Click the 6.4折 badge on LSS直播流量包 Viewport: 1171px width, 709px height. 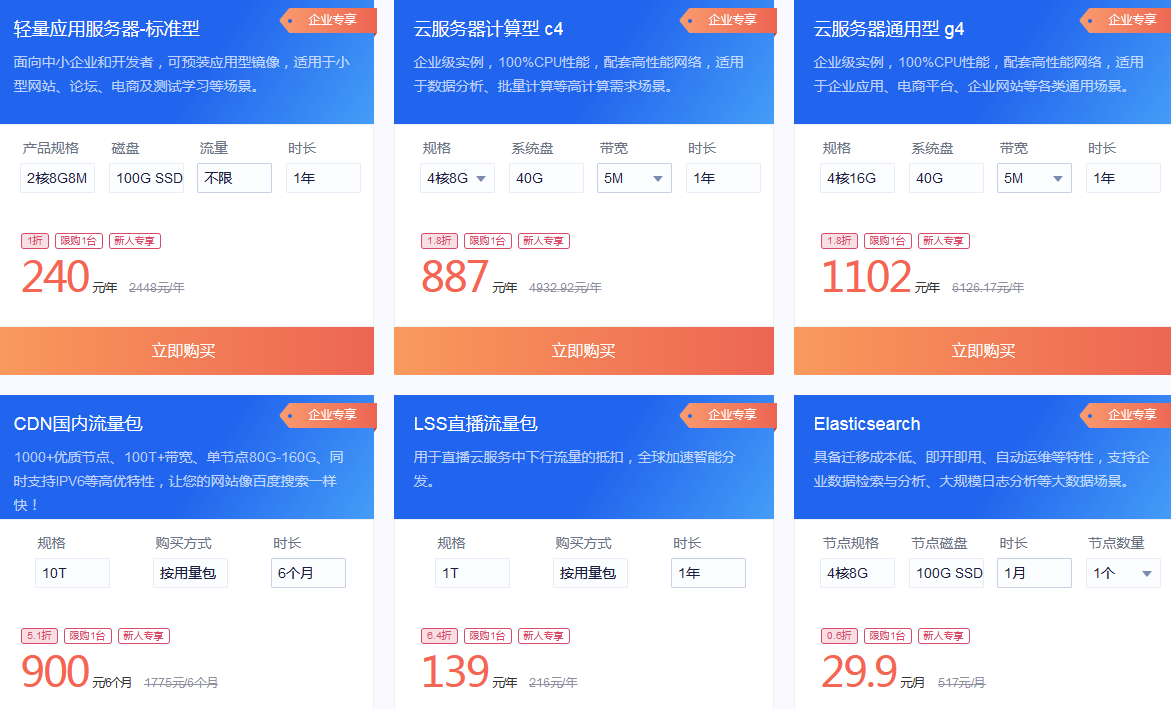tap(440, 636)
